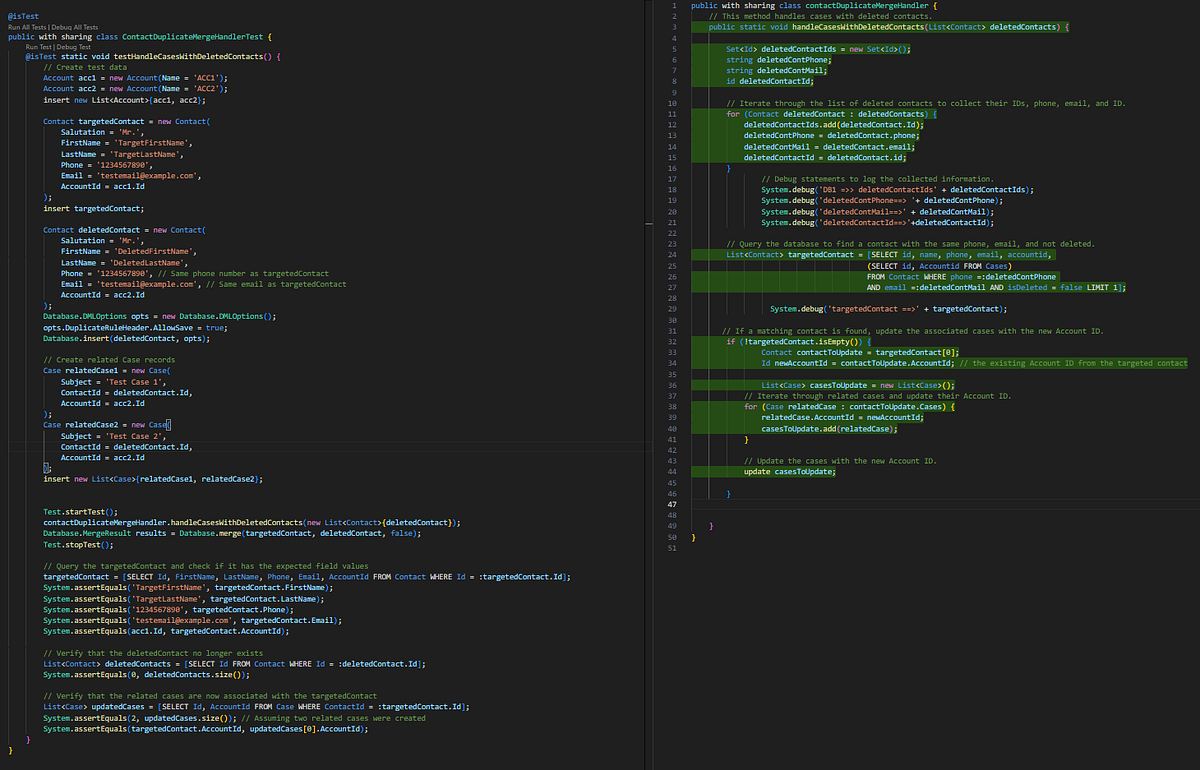
Task: Click line number 32 in the gutter
Action: pos(675,342)
